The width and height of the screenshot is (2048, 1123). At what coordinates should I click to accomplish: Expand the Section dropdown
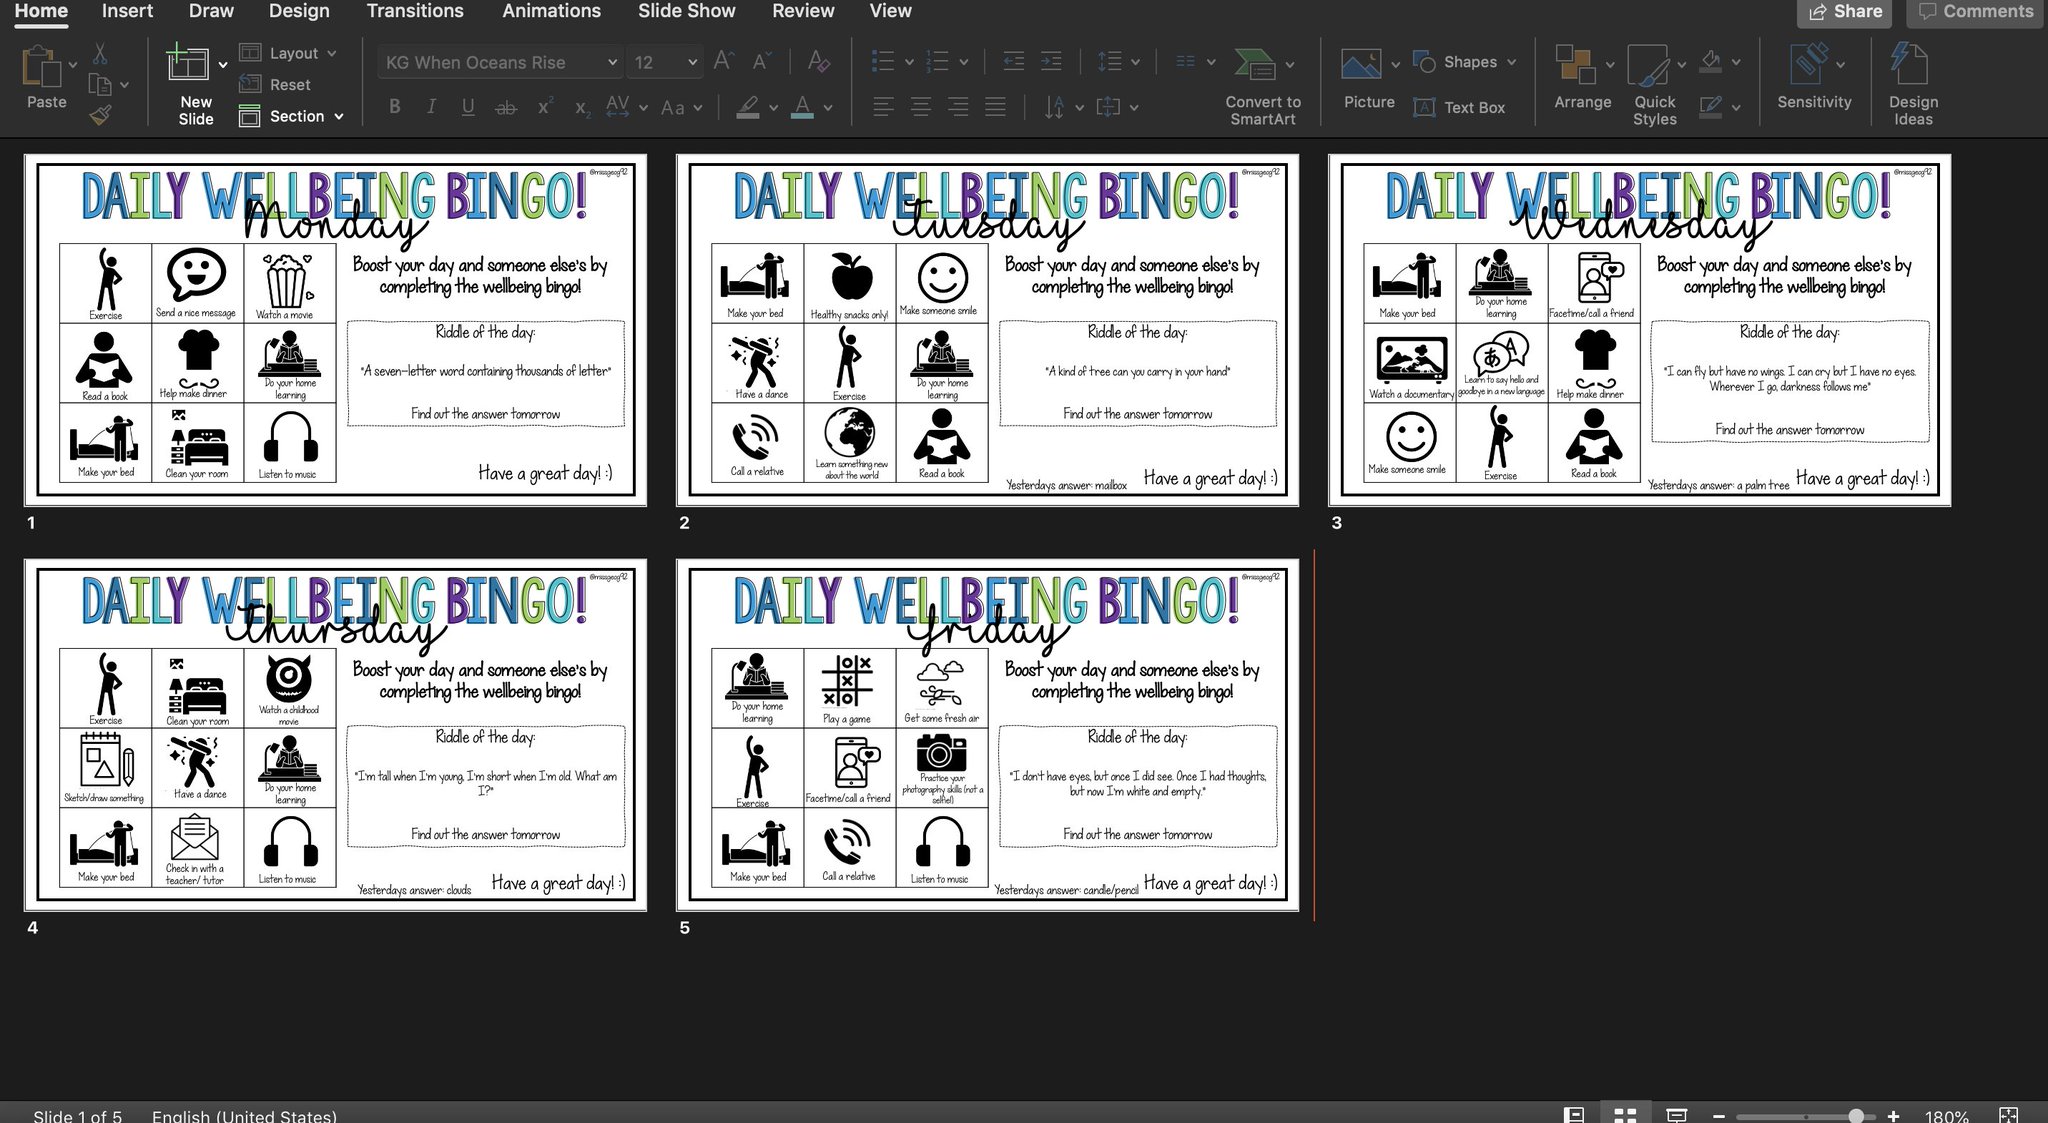point(338,116)
